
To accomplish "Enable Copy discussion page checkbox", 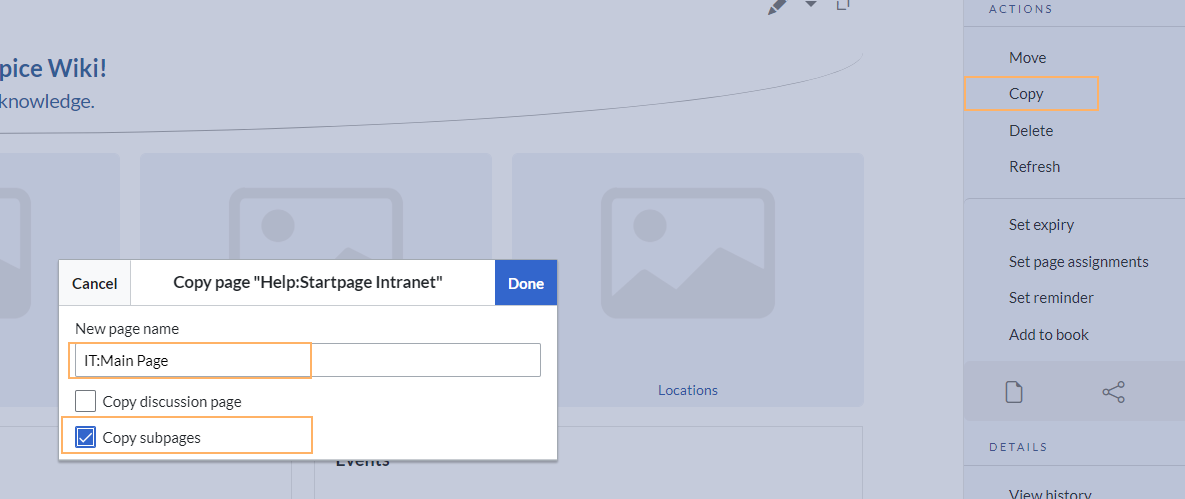I will [85, 401].
